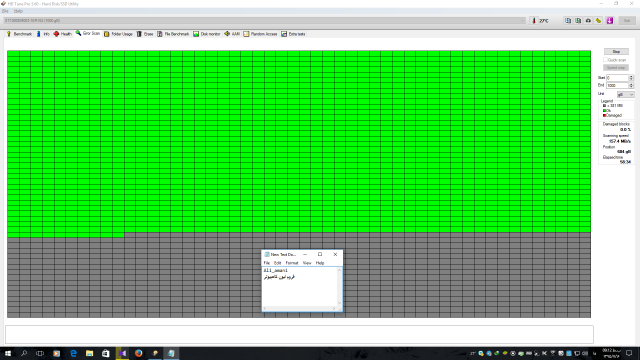The width and height of the screenshot is (640, 360).
Task: Open the File Benchmark tab
Action: [x=173, y=34]
